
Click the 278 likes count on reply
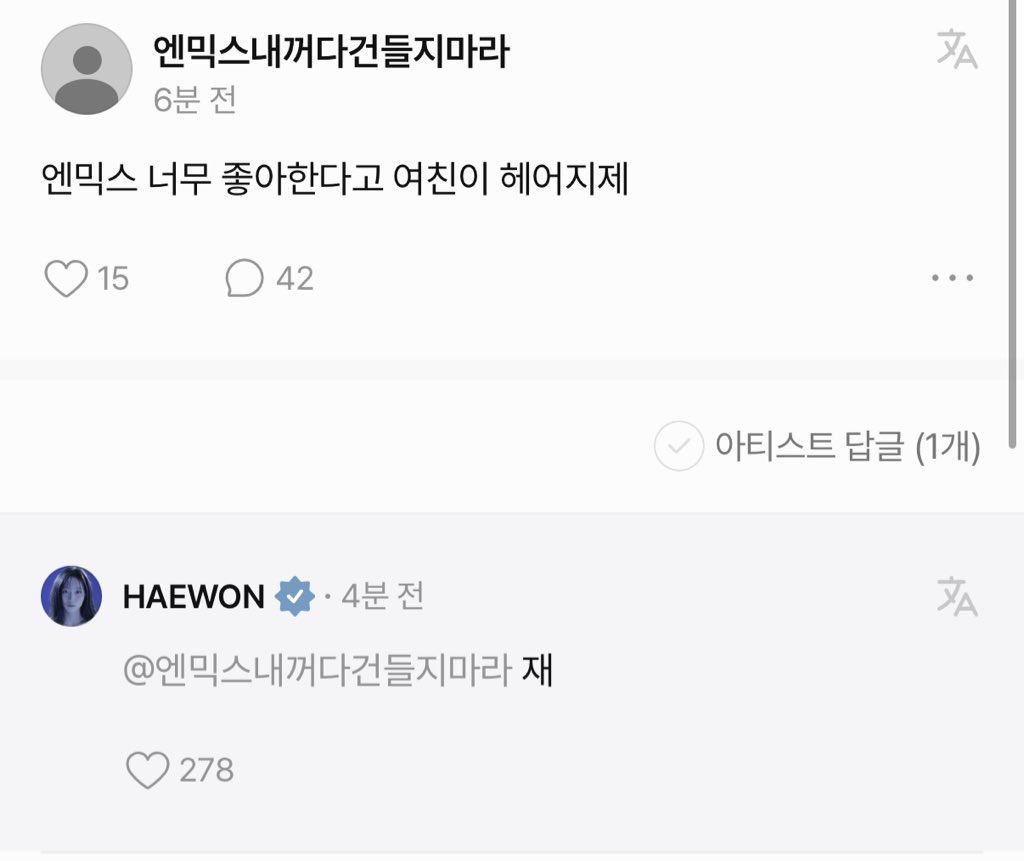pos(206,770)
